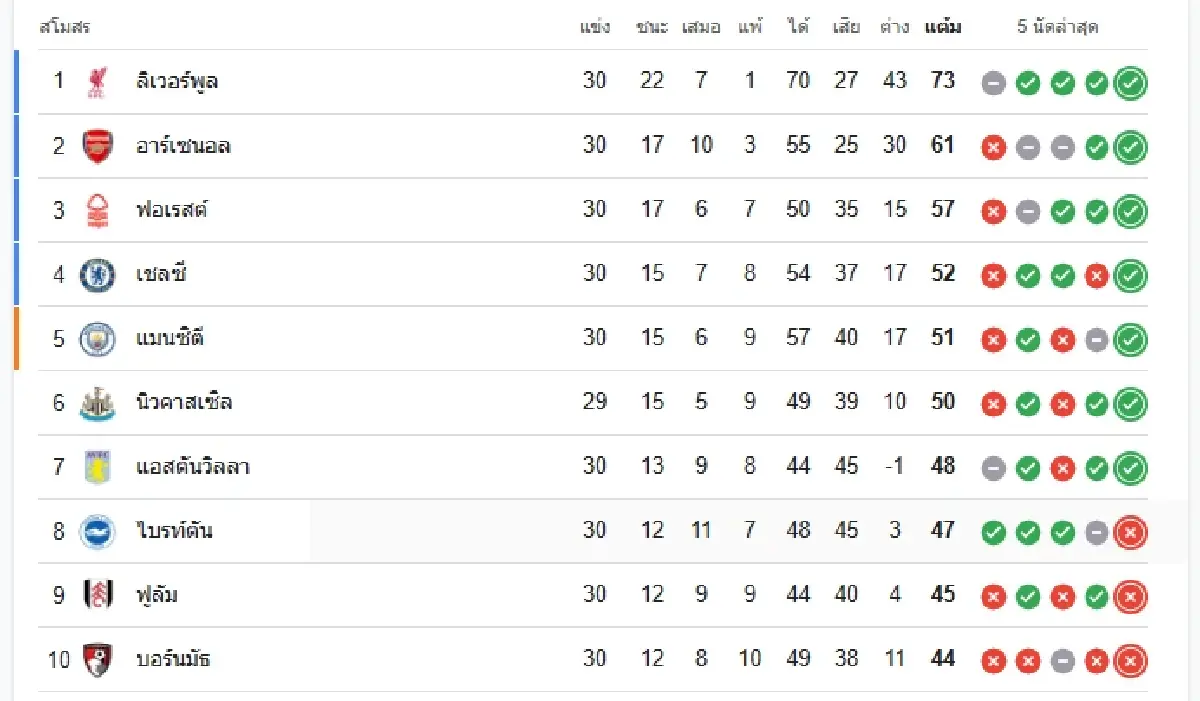
Task: Click the Fulham club crest icon
Action: pos(97,595)
